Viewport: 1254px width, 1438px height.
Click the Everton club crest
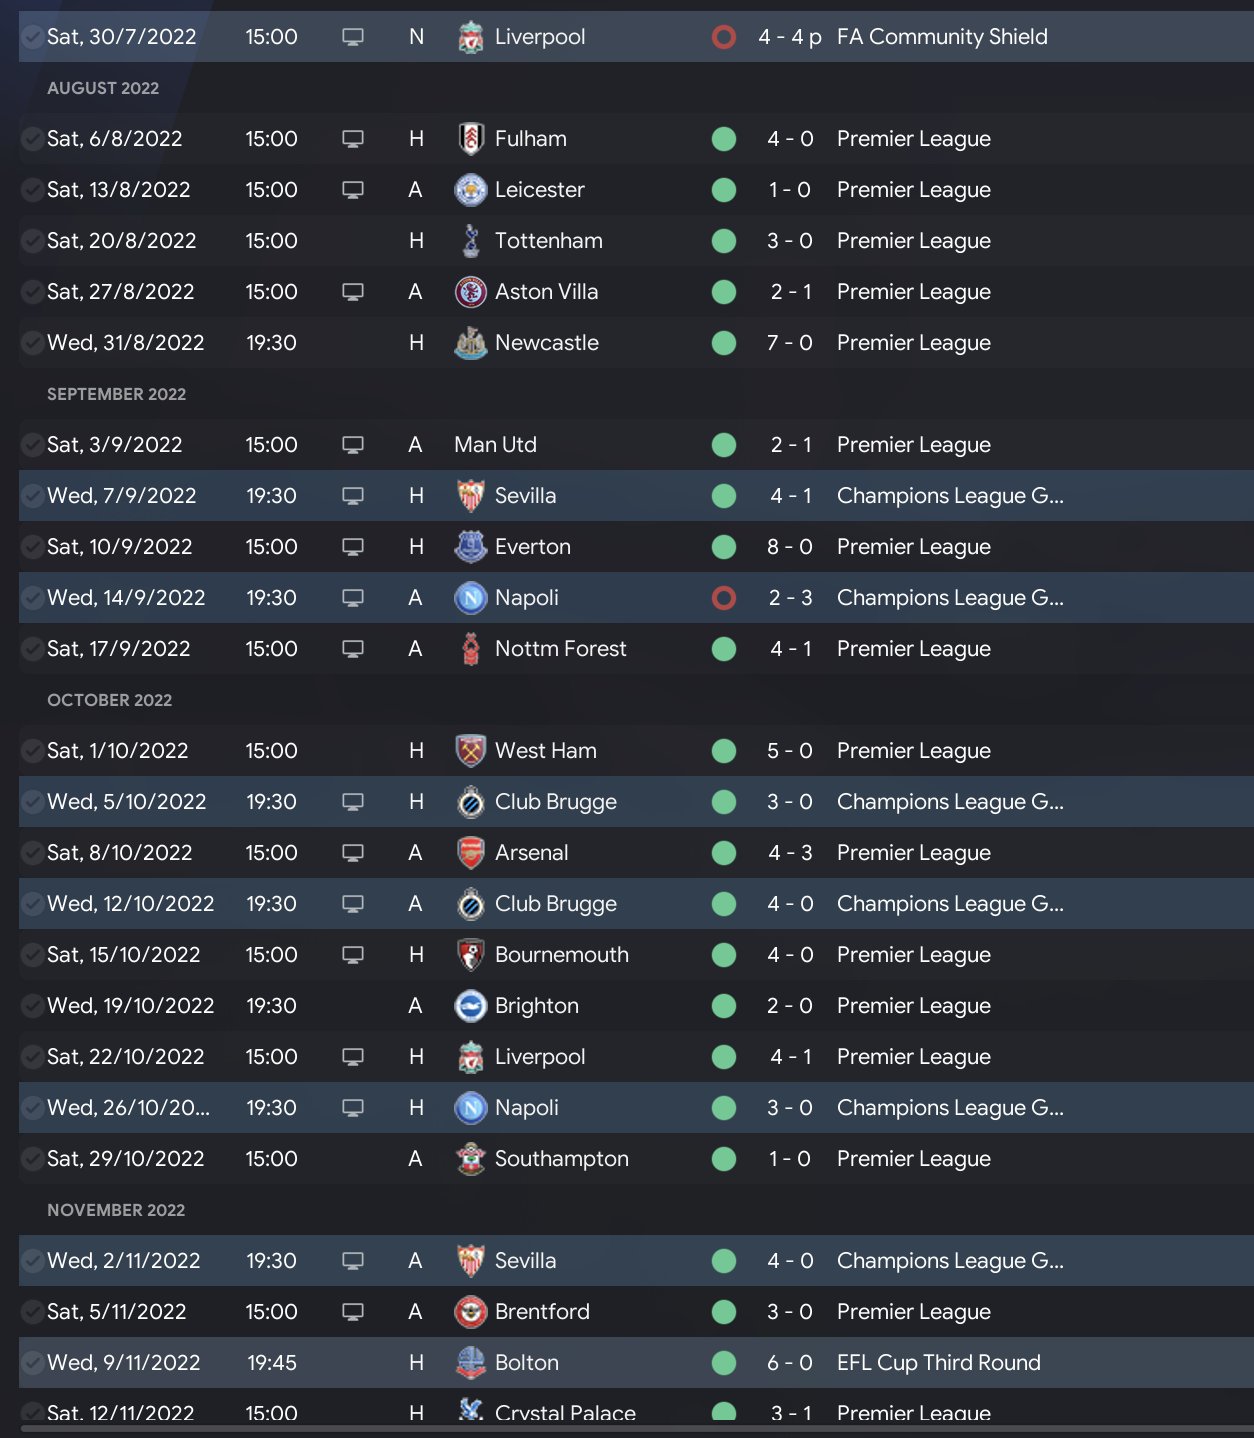(x=470, y=547)
